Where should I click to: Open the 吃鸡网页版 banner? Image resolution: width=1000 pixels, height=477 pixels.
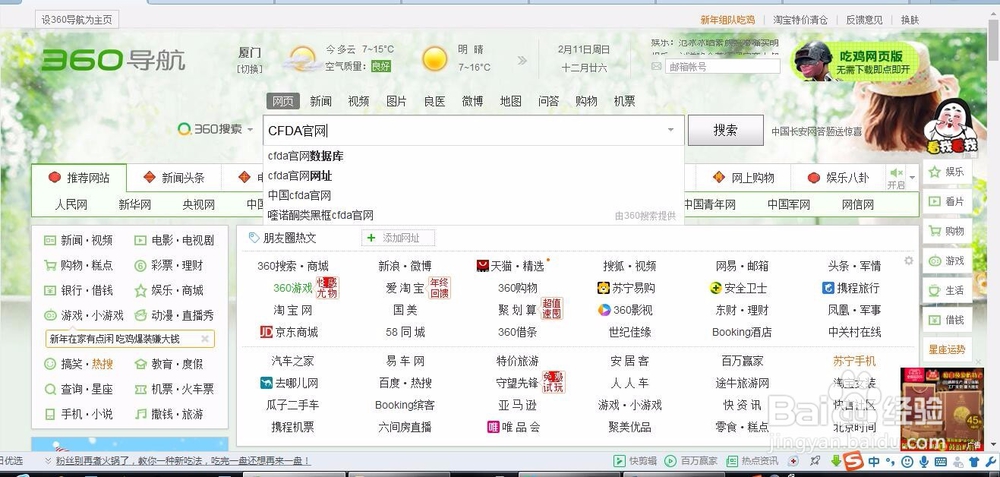click(855, 61)
